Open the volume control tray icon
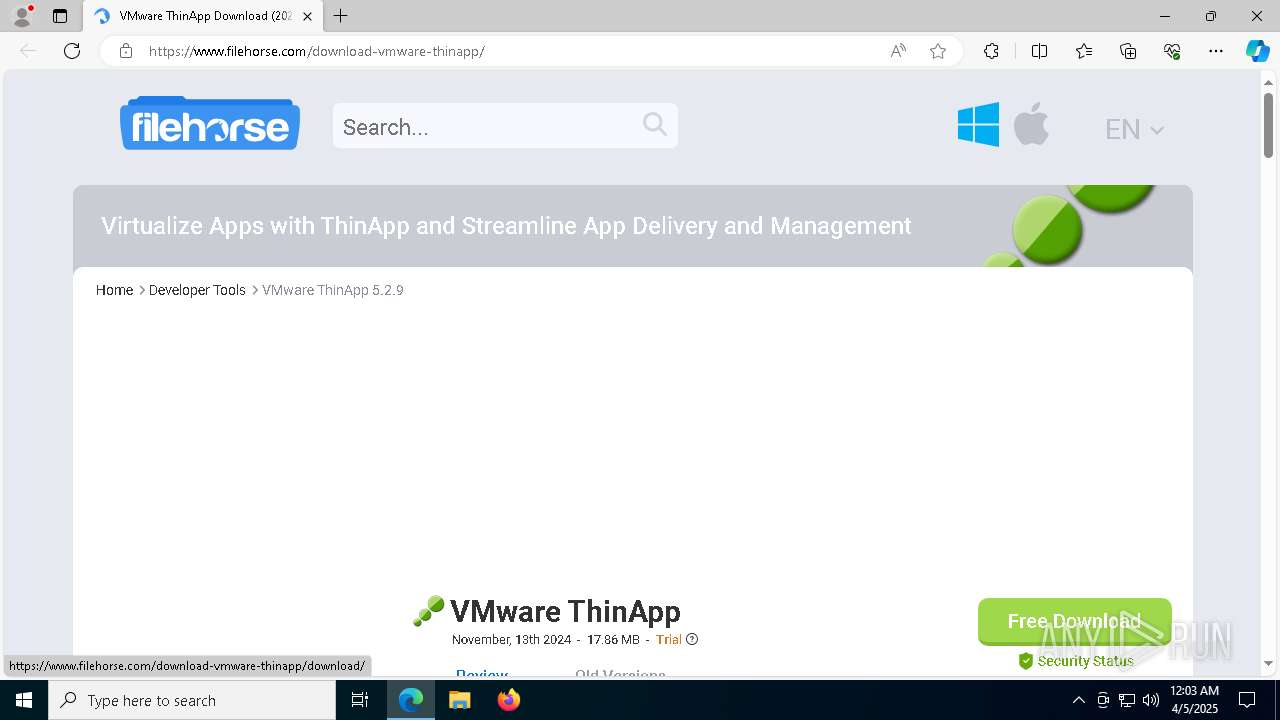The image size is (1280, 720). tap(1150, 700)
